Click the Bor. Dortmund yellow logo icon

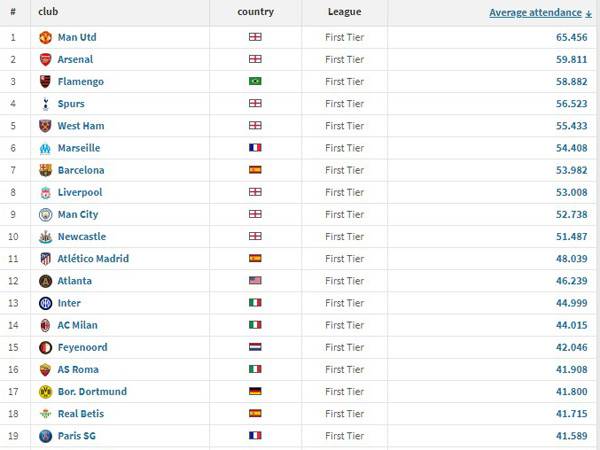pos(46,392)
